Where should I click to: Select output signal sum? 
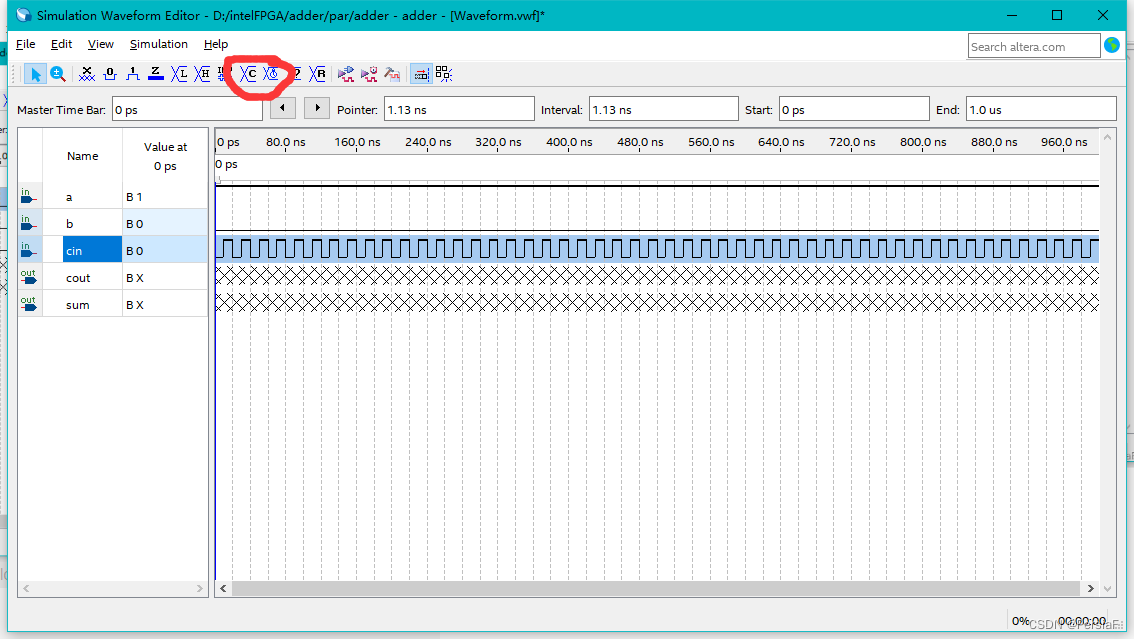pyautogui.click(x=77, y=305)
